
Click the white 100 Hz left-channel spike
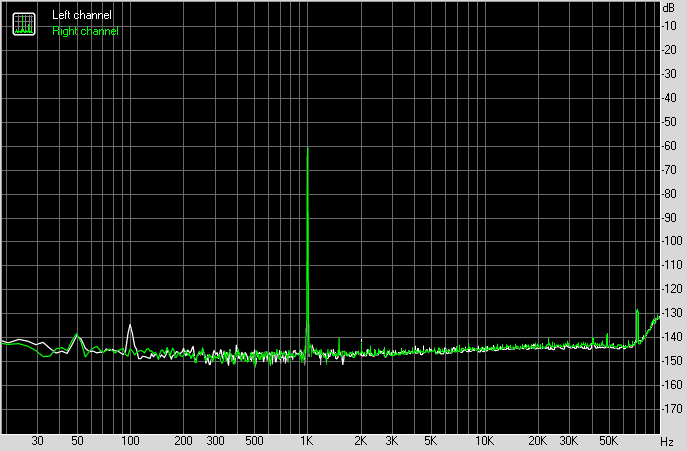pyautogui.click(x=130, y=326)
